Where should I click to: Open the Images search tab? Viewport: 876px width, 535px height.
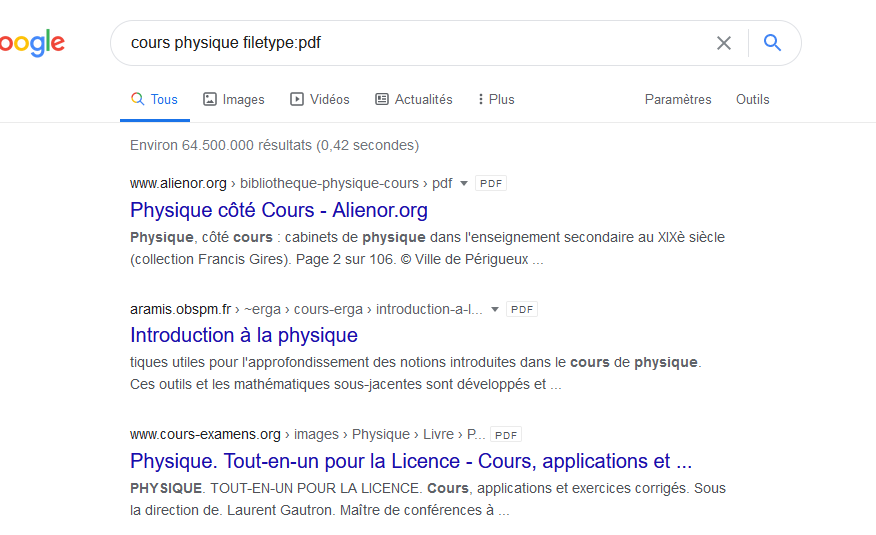[x=234, y=99]
